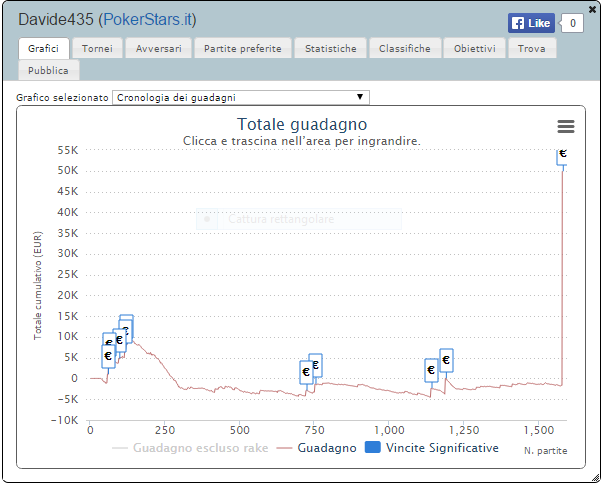603x483 pixels.
Task: Go to the Classifiche tab
Action: (x=405, y=48)
